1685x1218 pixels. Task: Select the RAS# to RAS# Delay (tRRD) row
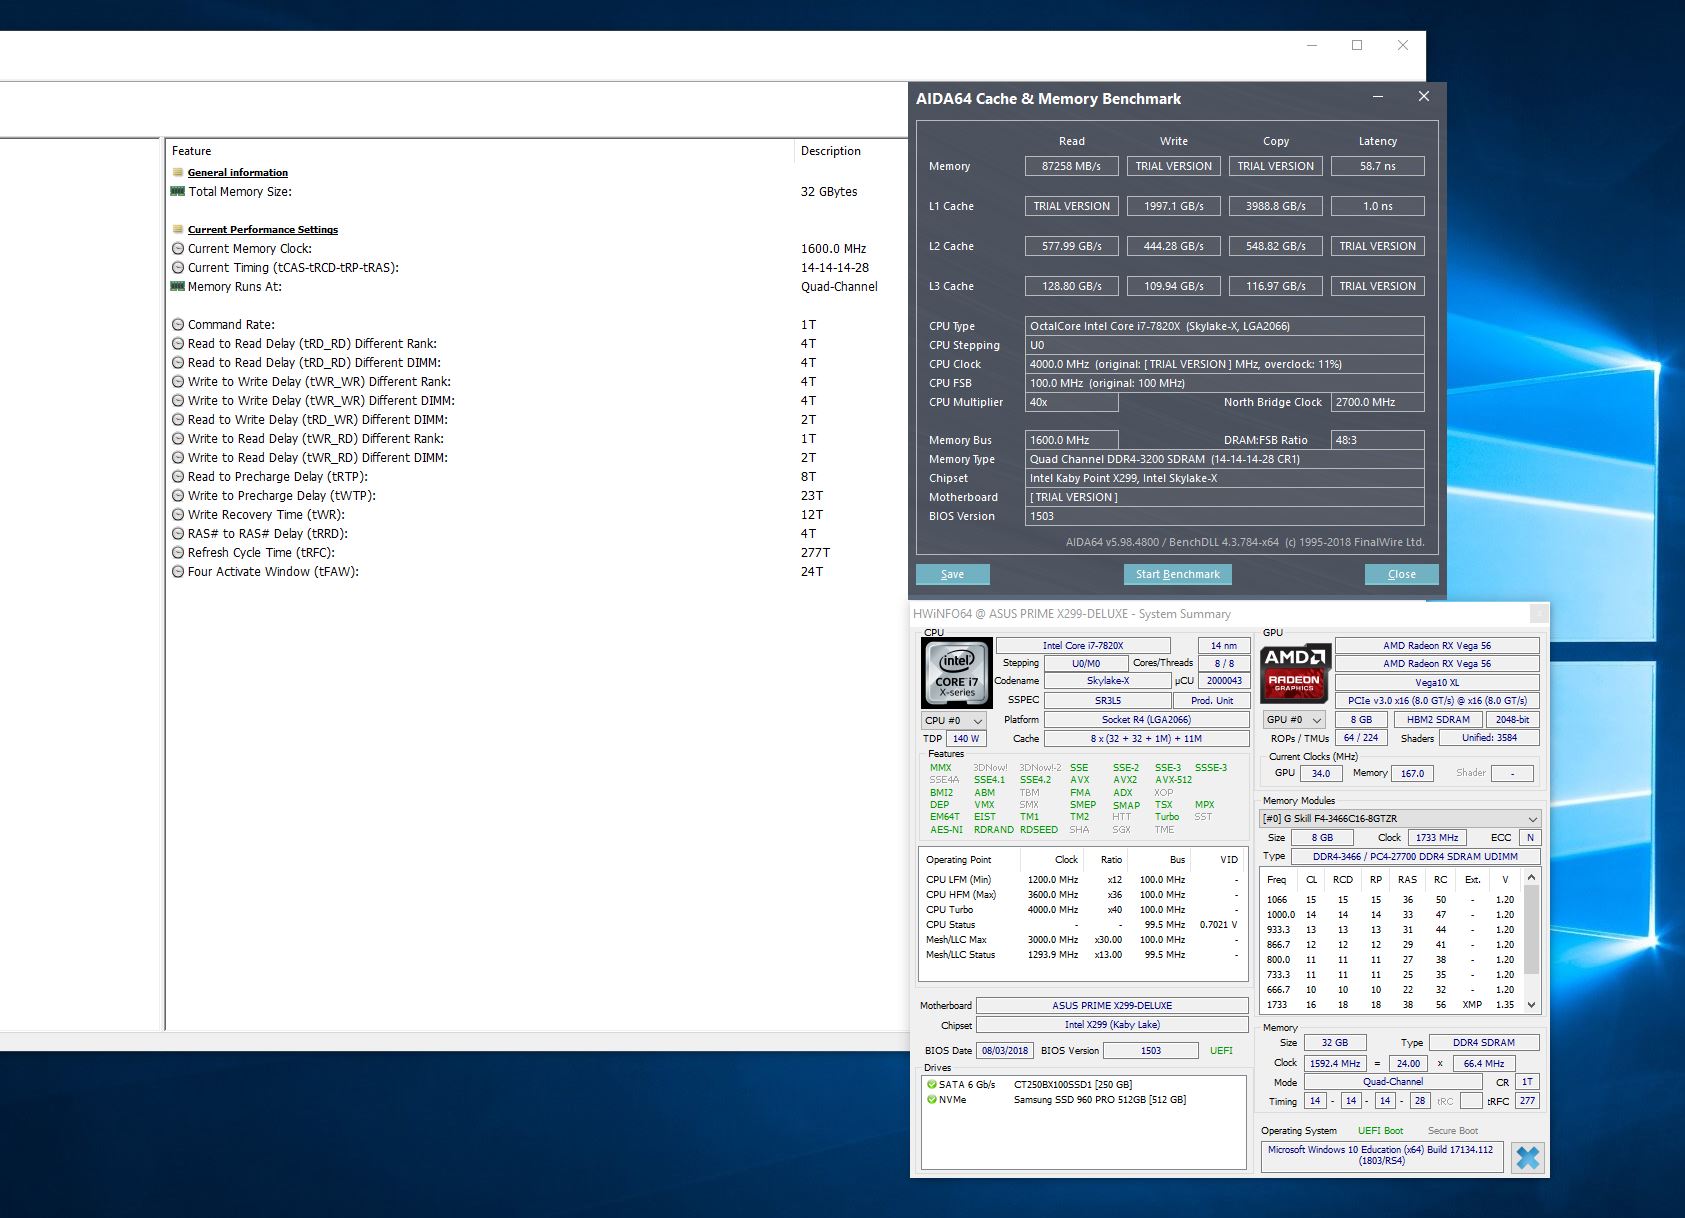tap(536, 533)
